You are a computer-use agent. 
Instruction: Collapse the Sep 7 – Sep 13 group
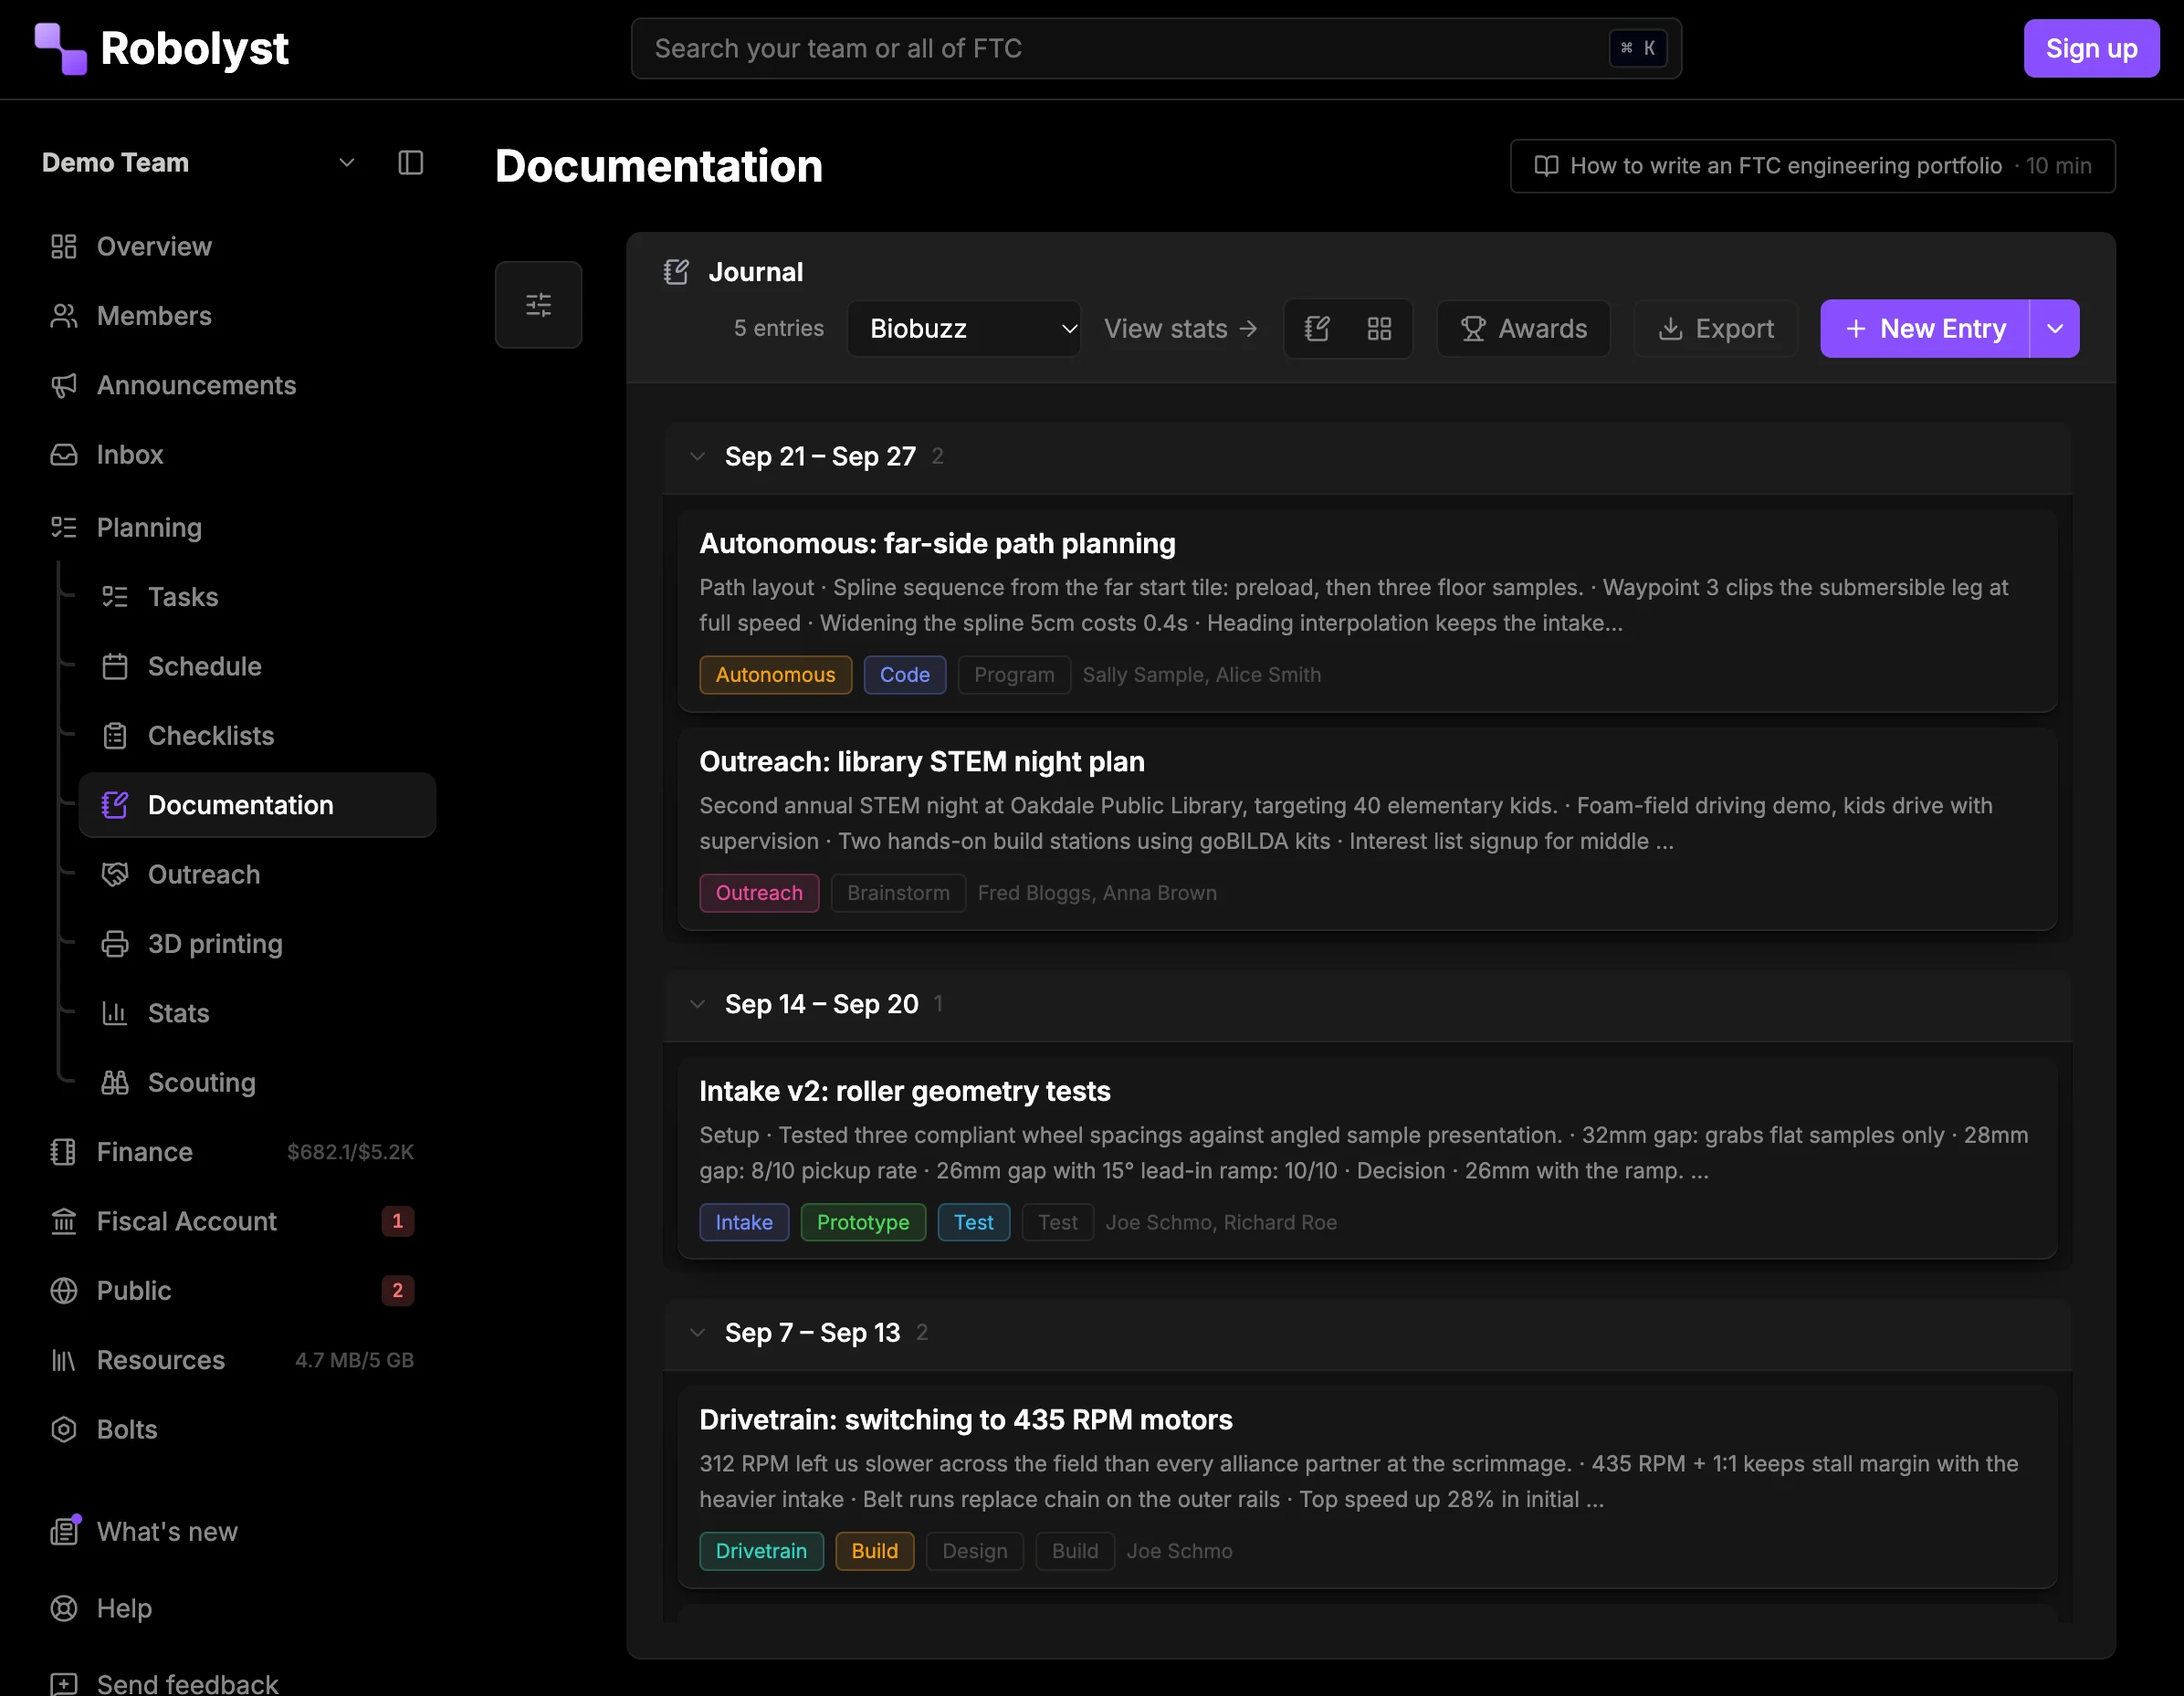coord(698,1333)
